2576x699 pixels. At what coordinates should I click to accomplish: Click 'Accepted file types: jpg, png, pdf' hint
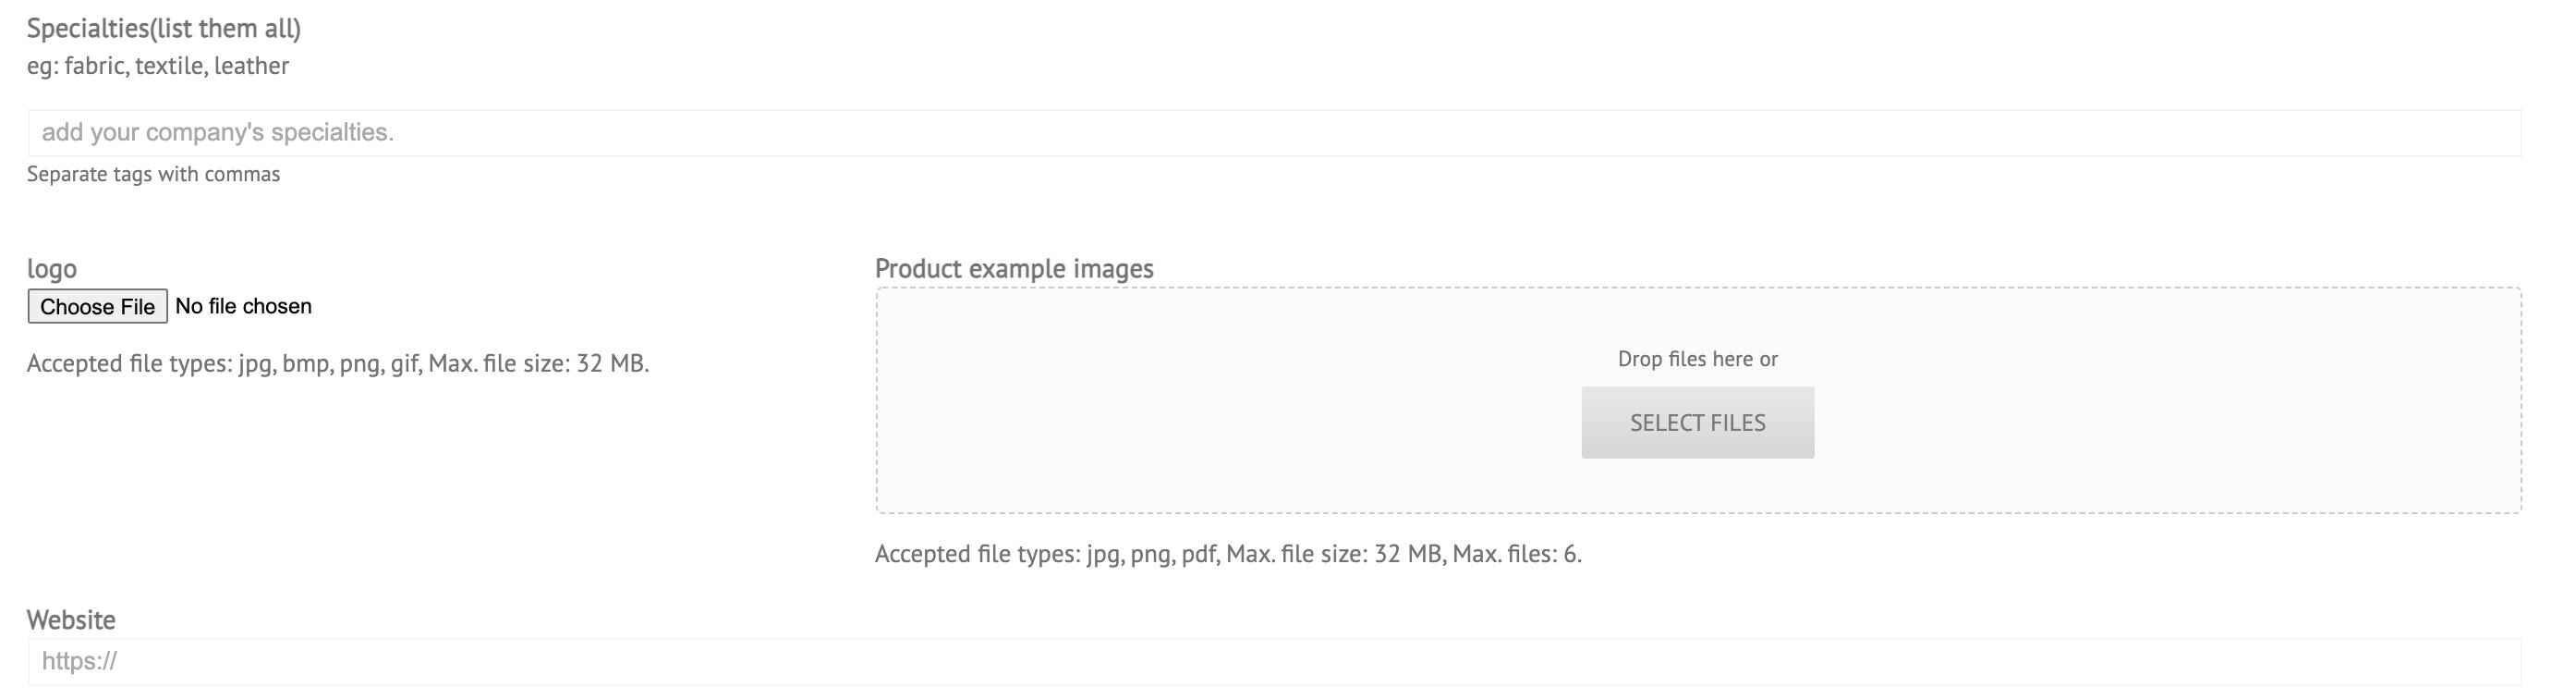click(x=1046, y=554)
